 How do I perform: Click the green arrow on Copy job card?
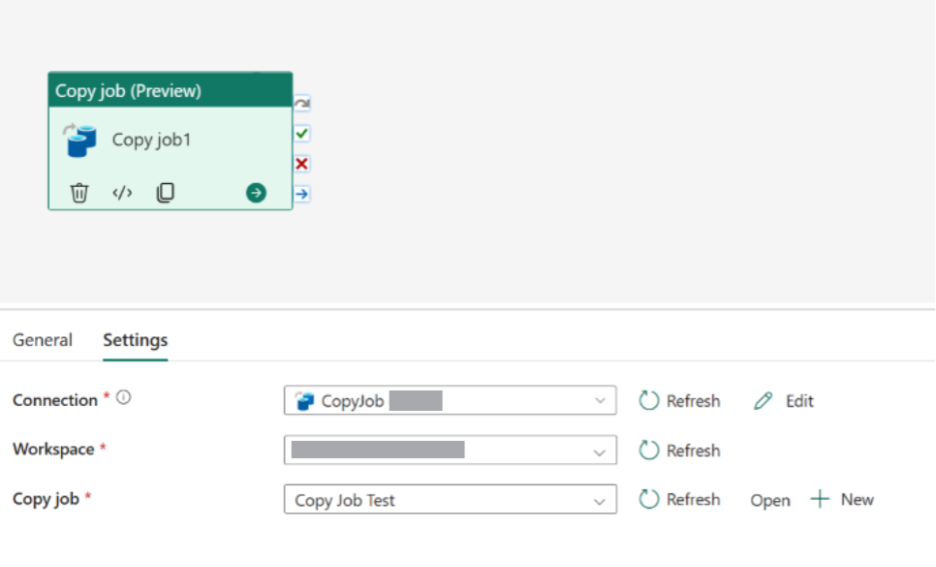256,193
